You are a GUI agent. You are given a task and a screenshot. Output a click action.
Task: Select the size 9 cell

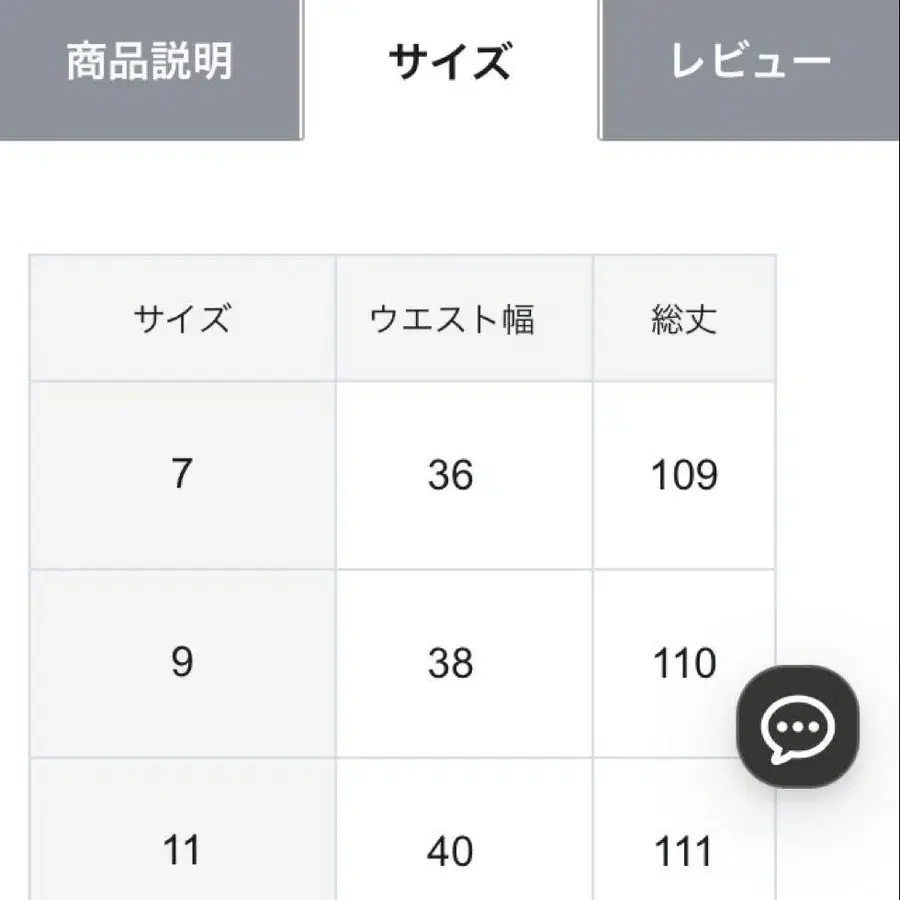coord(182,663)
